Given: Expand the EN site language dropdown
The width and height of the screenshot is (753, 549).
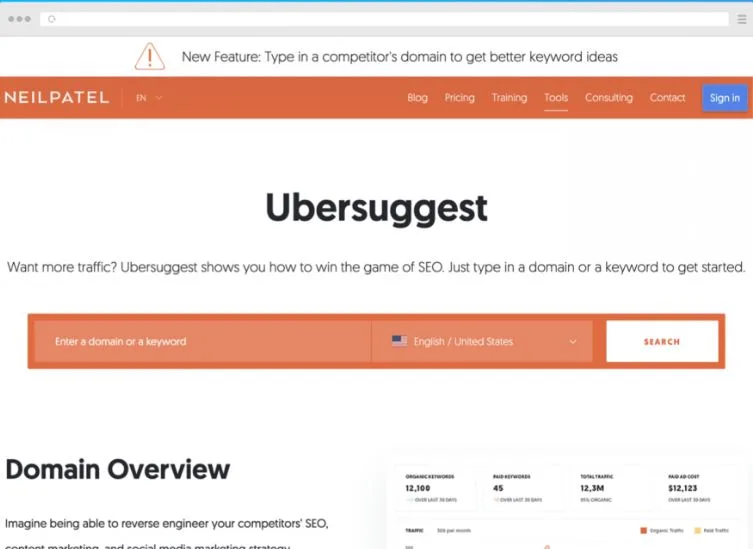Looking at the screenshot, I should [x=149, y=98].
